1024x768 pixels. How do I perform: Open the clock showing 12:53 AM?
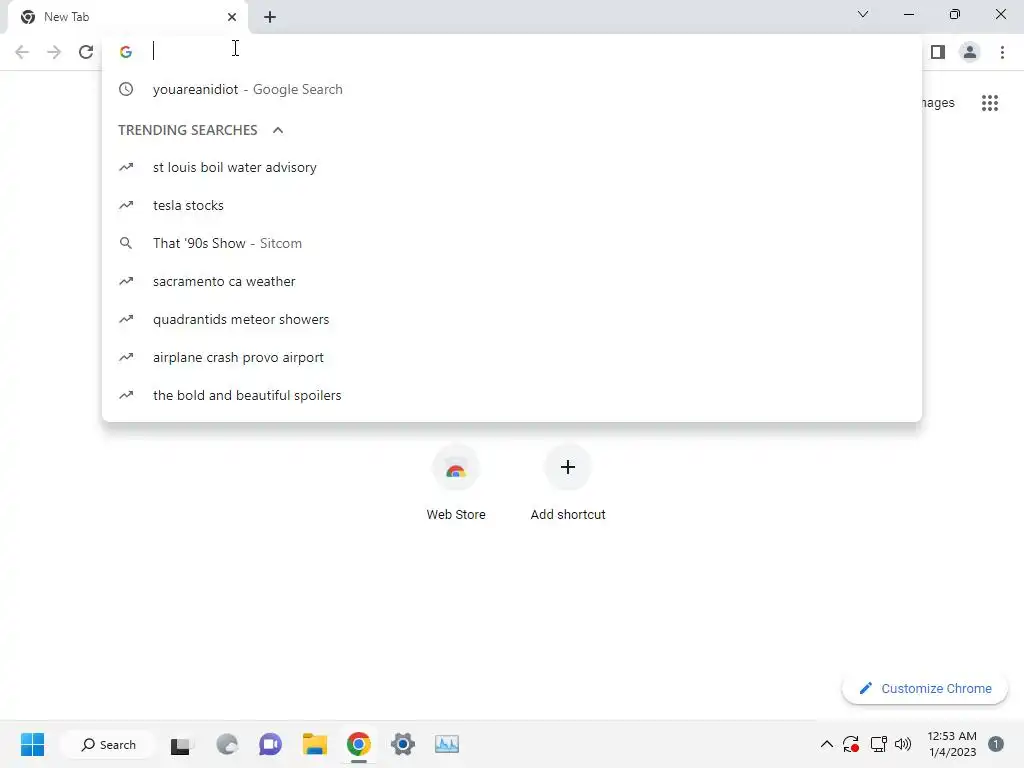952,744
